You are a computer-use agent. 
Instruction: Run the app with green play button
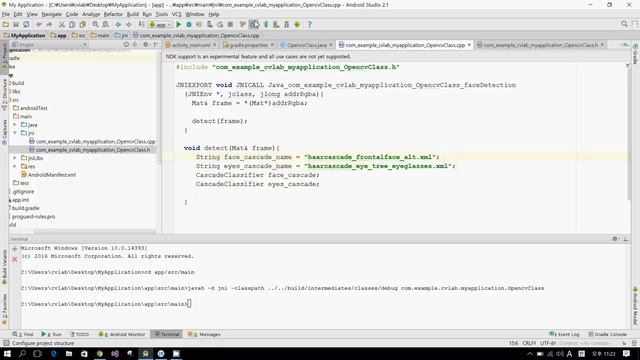point(178,24)
